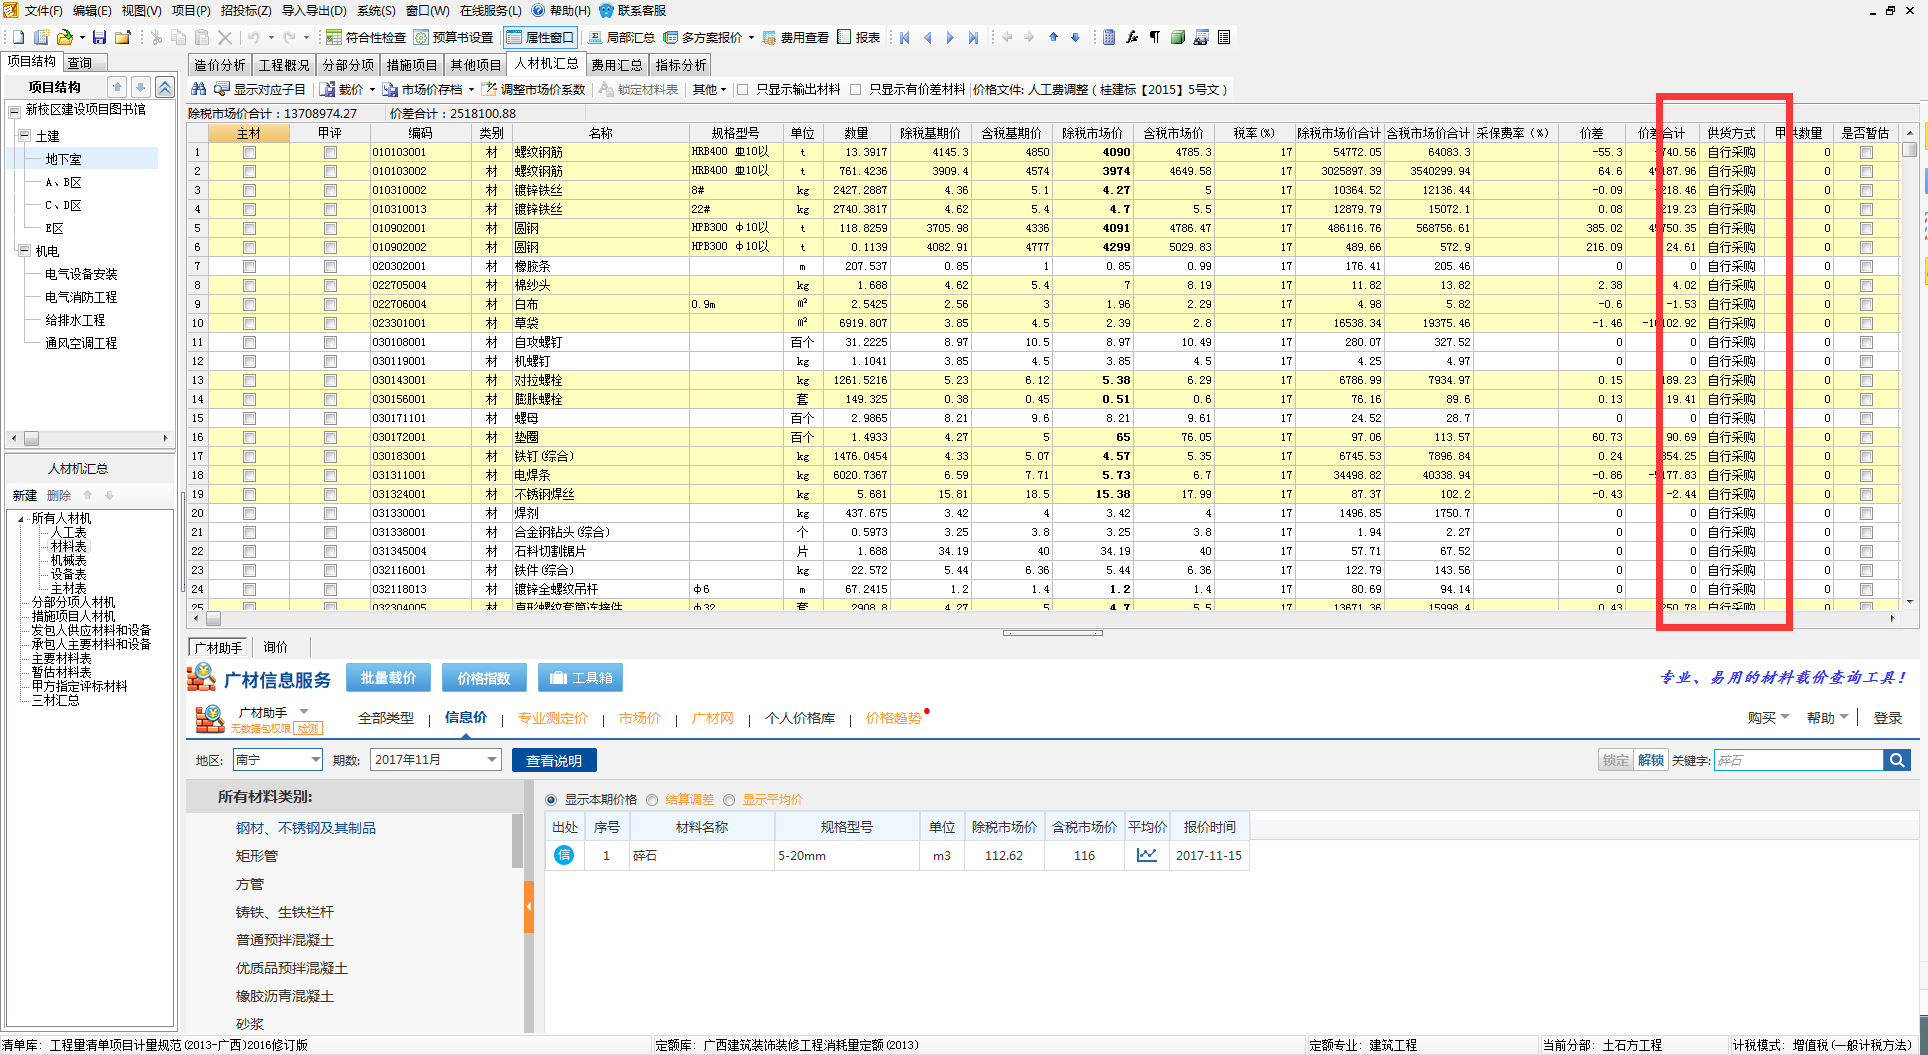Viewport: 1928px width, 1055px height.
Task: Switch to 费用汇总 tab
Action: coord(617,65)
